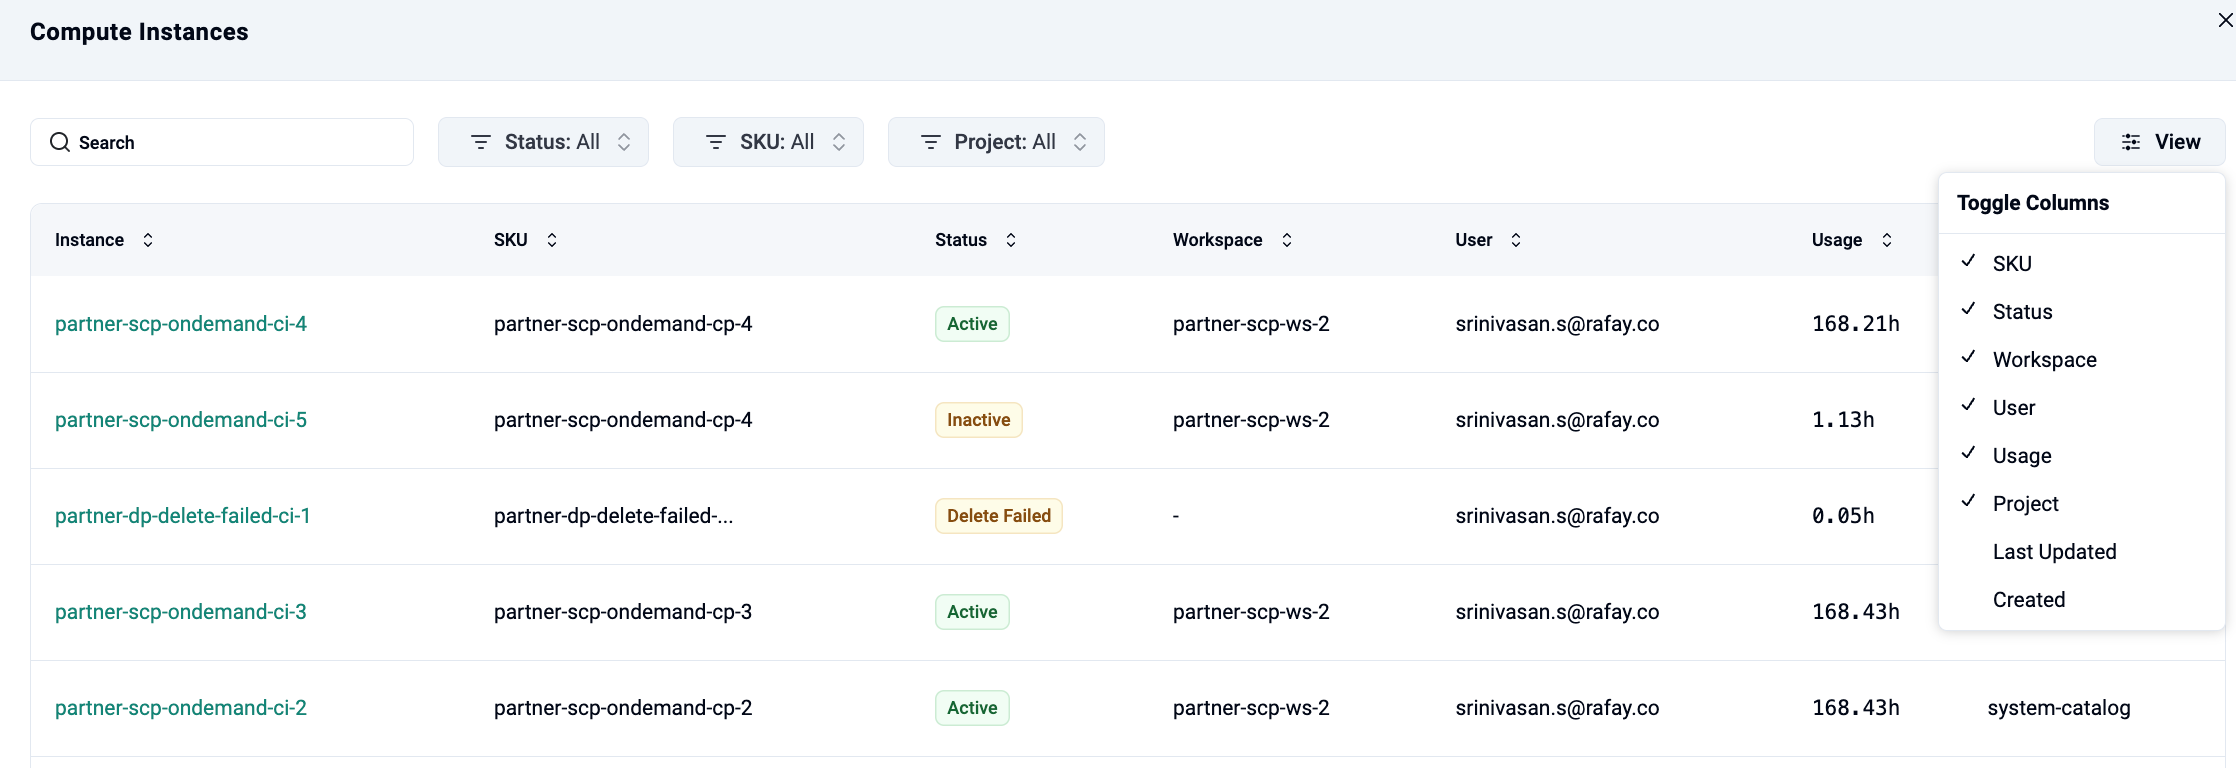Click the magnifying glass search icon
Viewport: 2236px width, 768px height.
[x=60, y=142]
